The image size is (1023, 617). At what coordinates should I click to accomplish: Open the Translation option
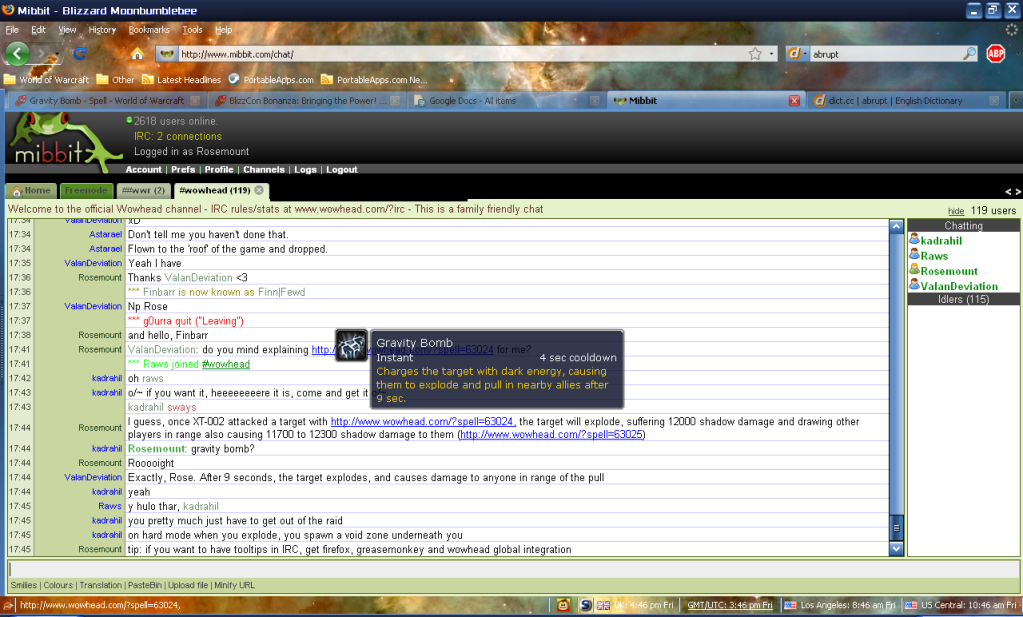coord(100,585)
